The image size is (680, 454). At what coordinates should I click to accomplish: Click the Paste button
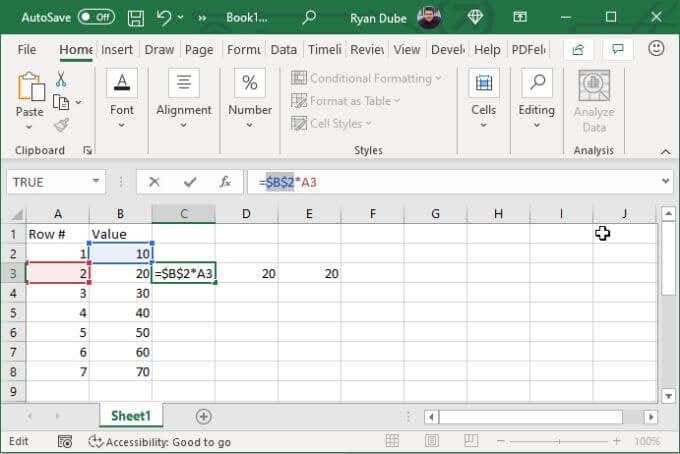(x=29, y=101)
